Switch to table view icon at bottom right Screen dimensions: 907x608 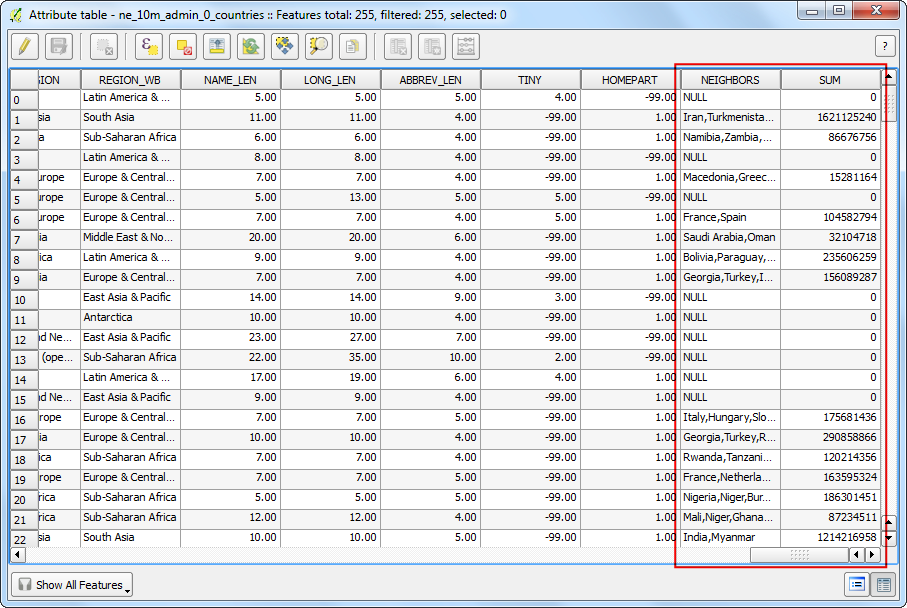tap(883, 584)
